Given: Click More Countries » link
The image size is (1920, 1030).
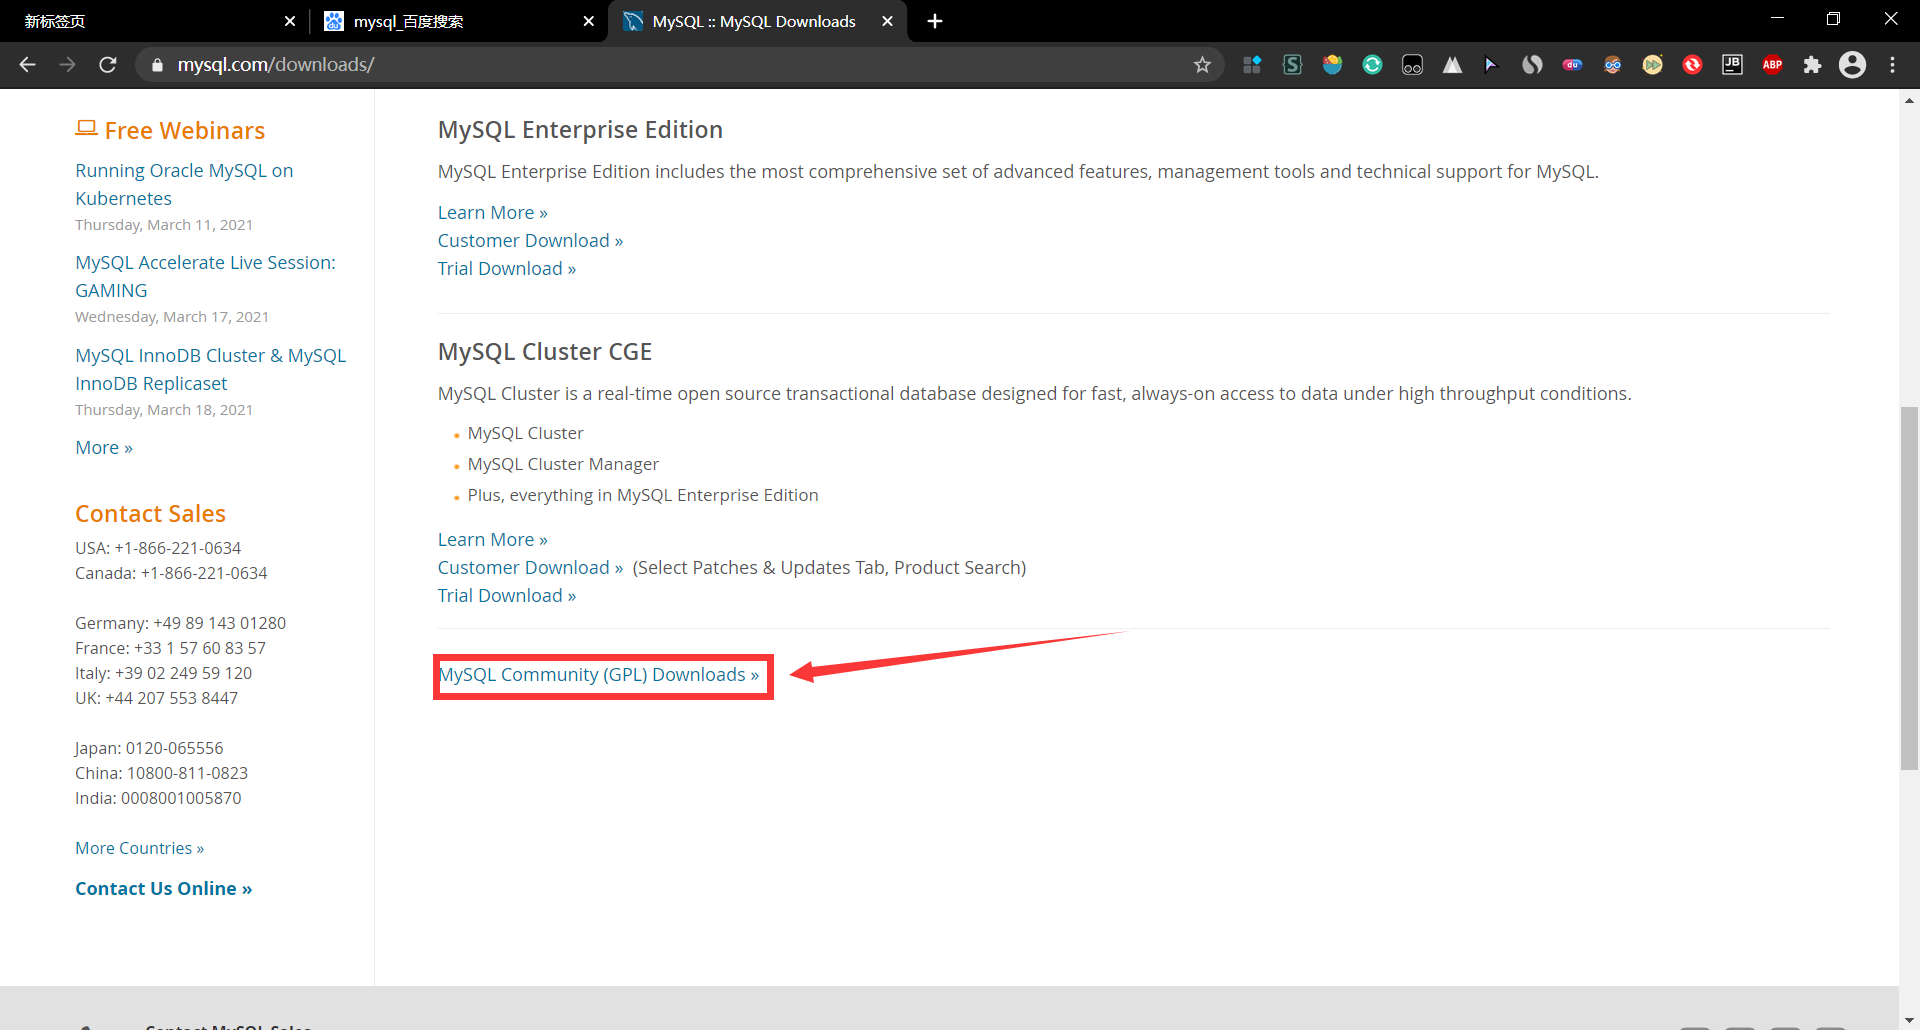Looking at the screenshot, I should click(x=140, y=849).
